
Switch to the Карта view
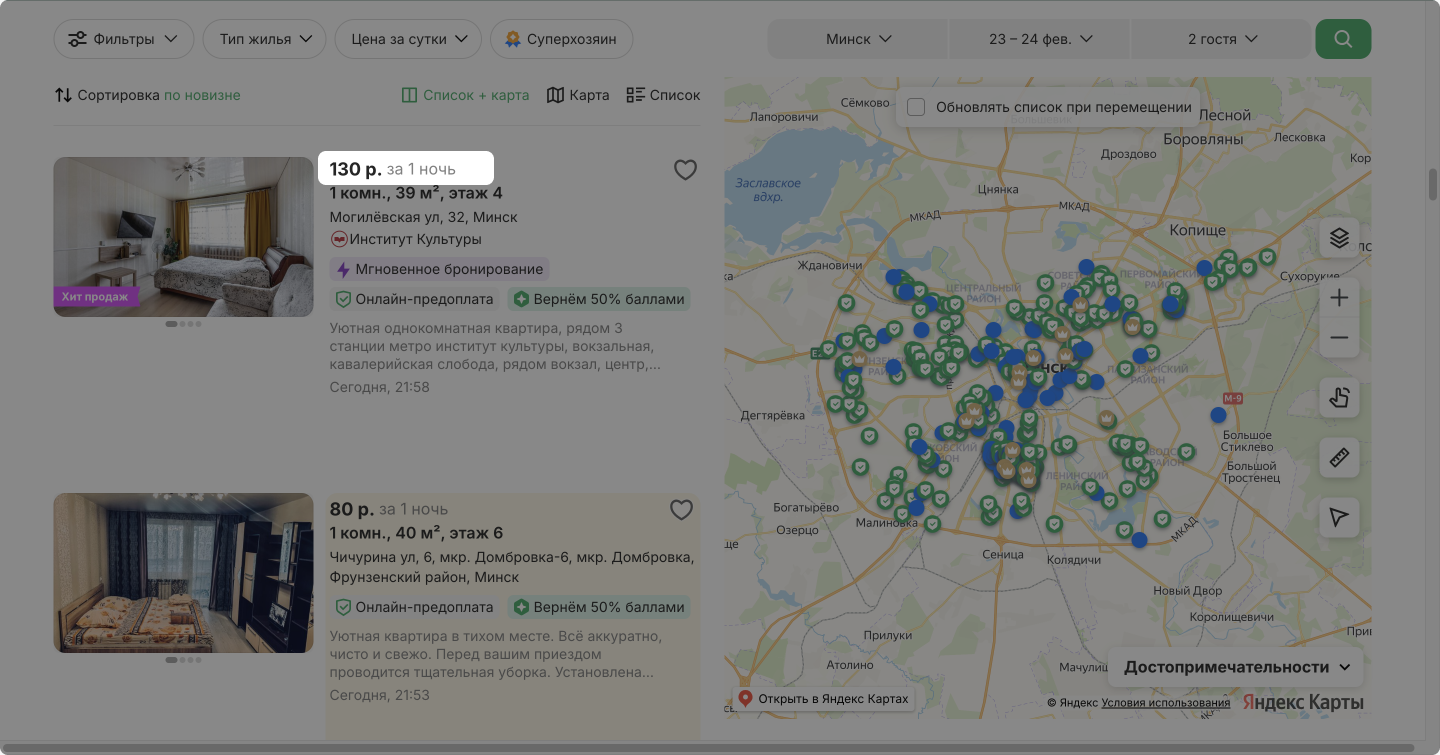click(578, 95)
